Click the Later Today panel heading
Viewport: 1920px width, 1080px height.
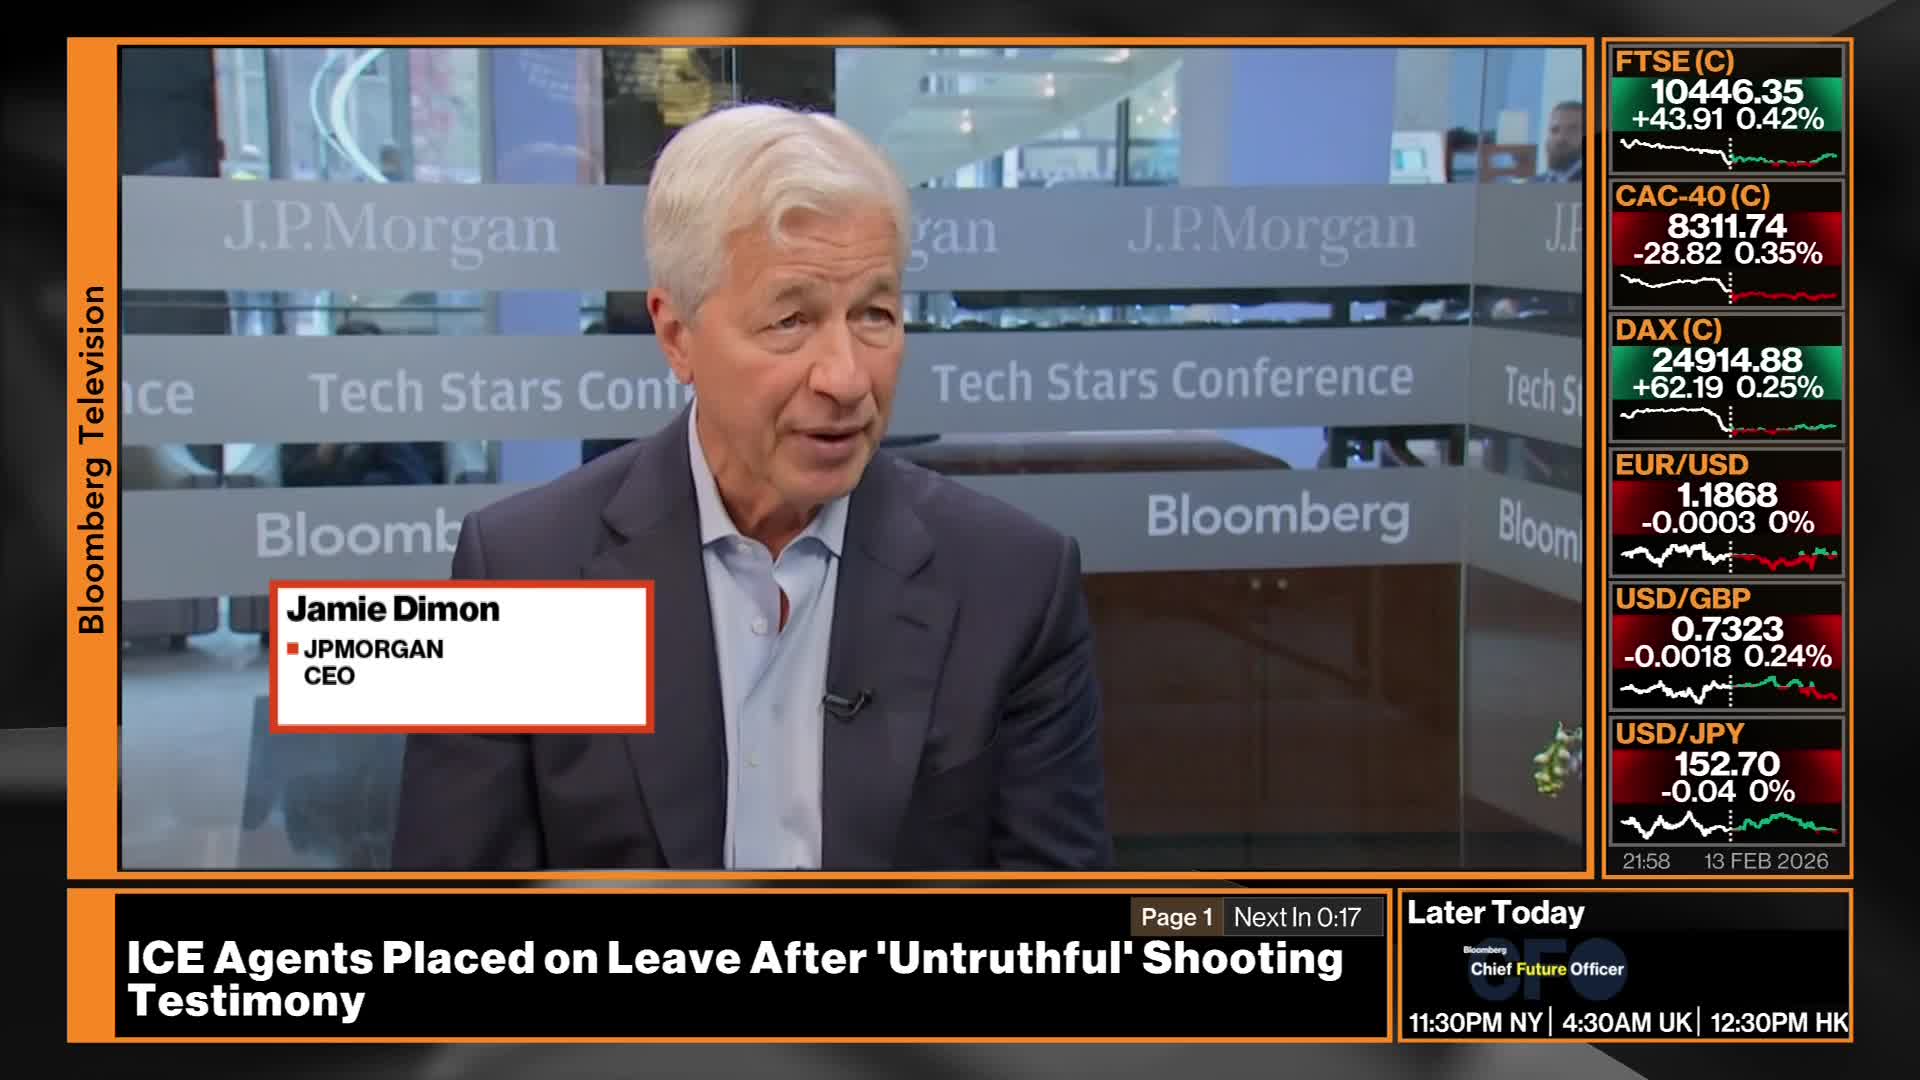1495,913
